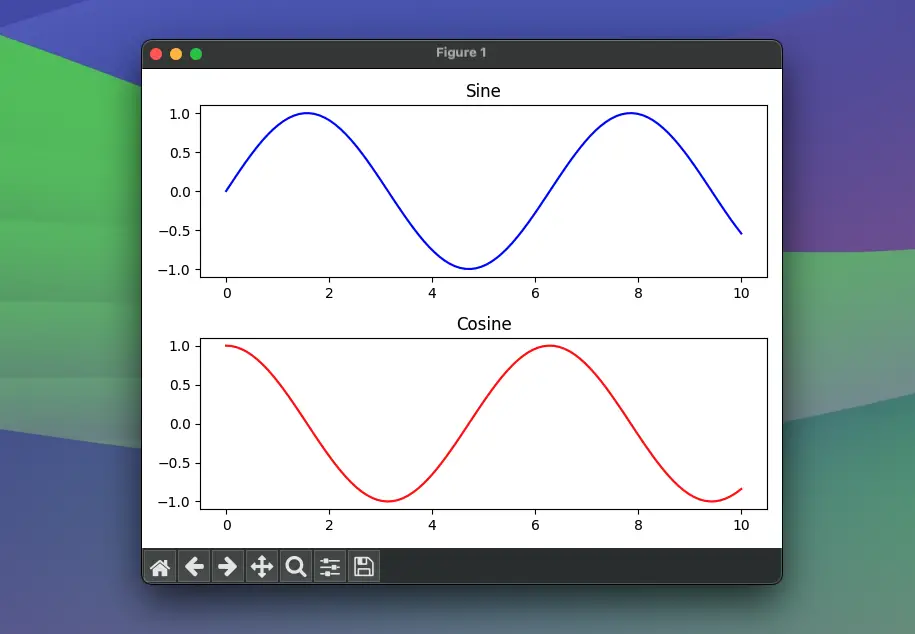
Task: Activate the Pan axes tool
Action: pyautogui.click(x=261, y=566)
